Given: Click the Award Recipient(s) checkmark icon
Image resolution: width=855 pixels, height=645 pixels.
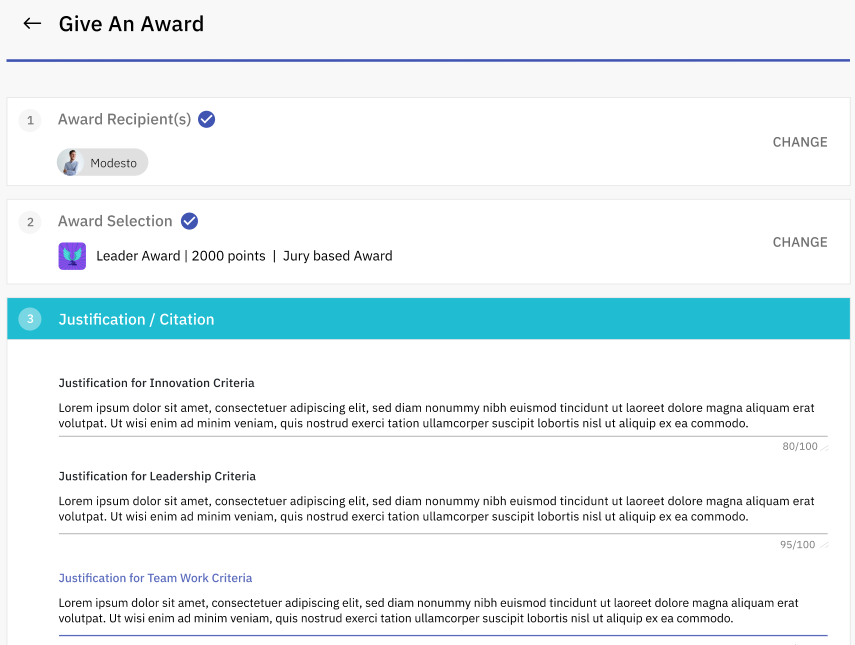Looking at the screenshot, I should tap(206, 119).
